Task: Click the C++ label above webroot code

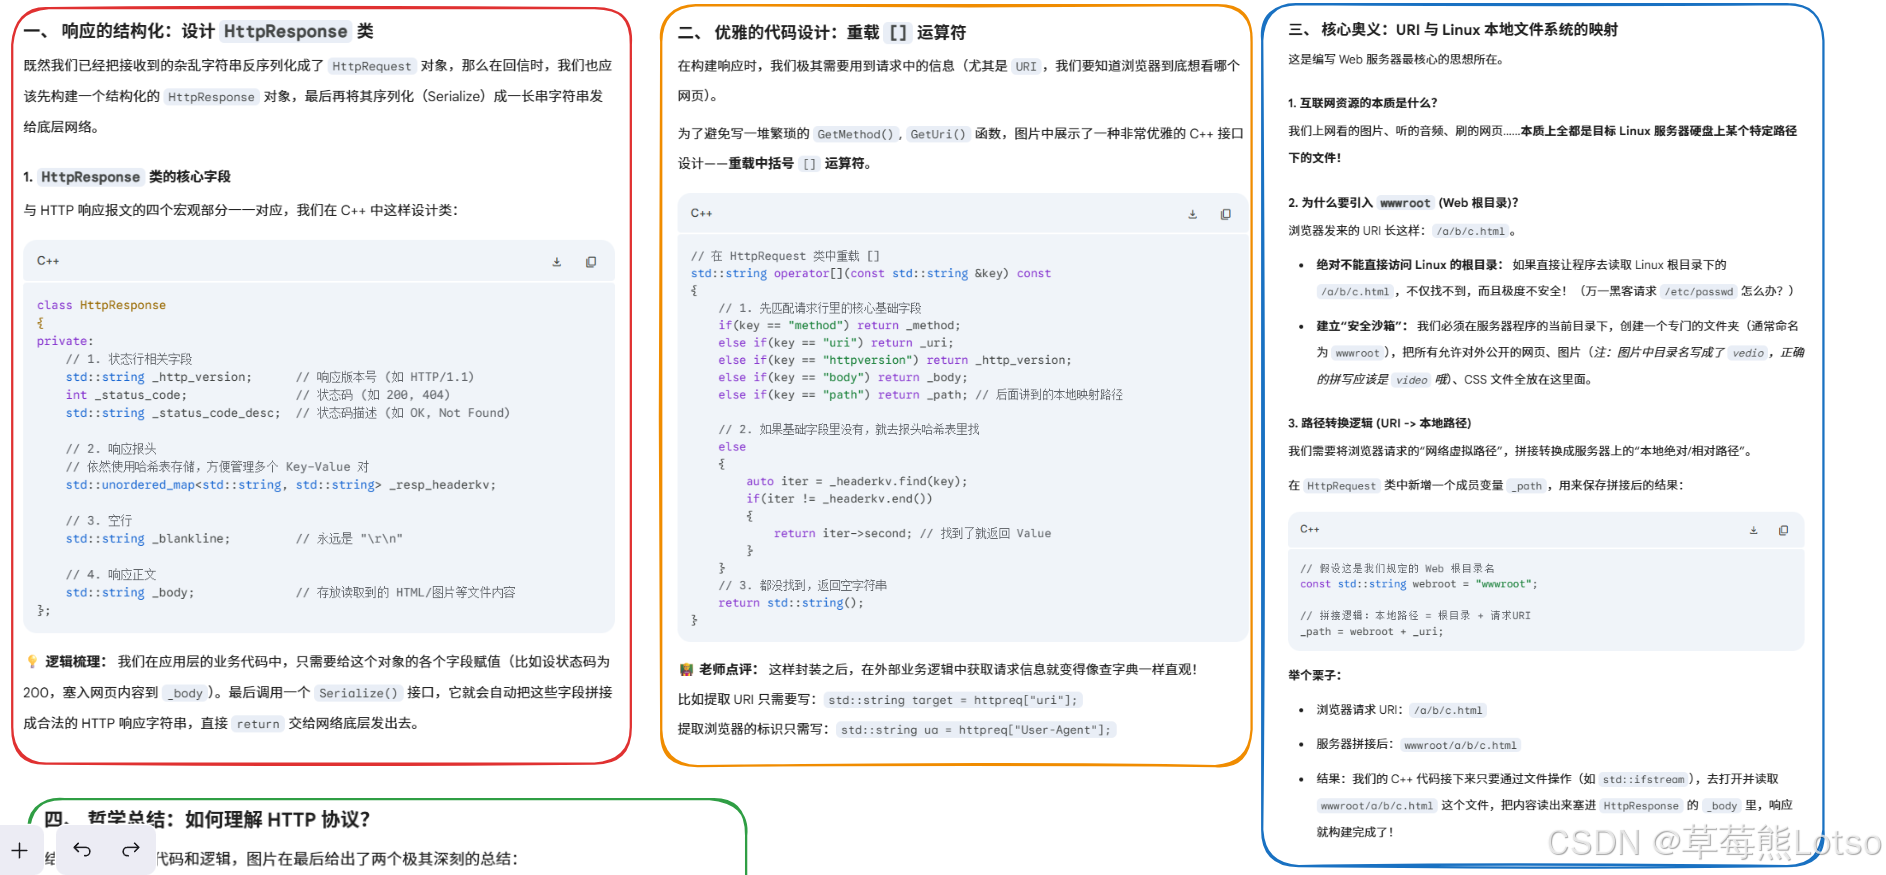Action: click(x=1310, y=529)
